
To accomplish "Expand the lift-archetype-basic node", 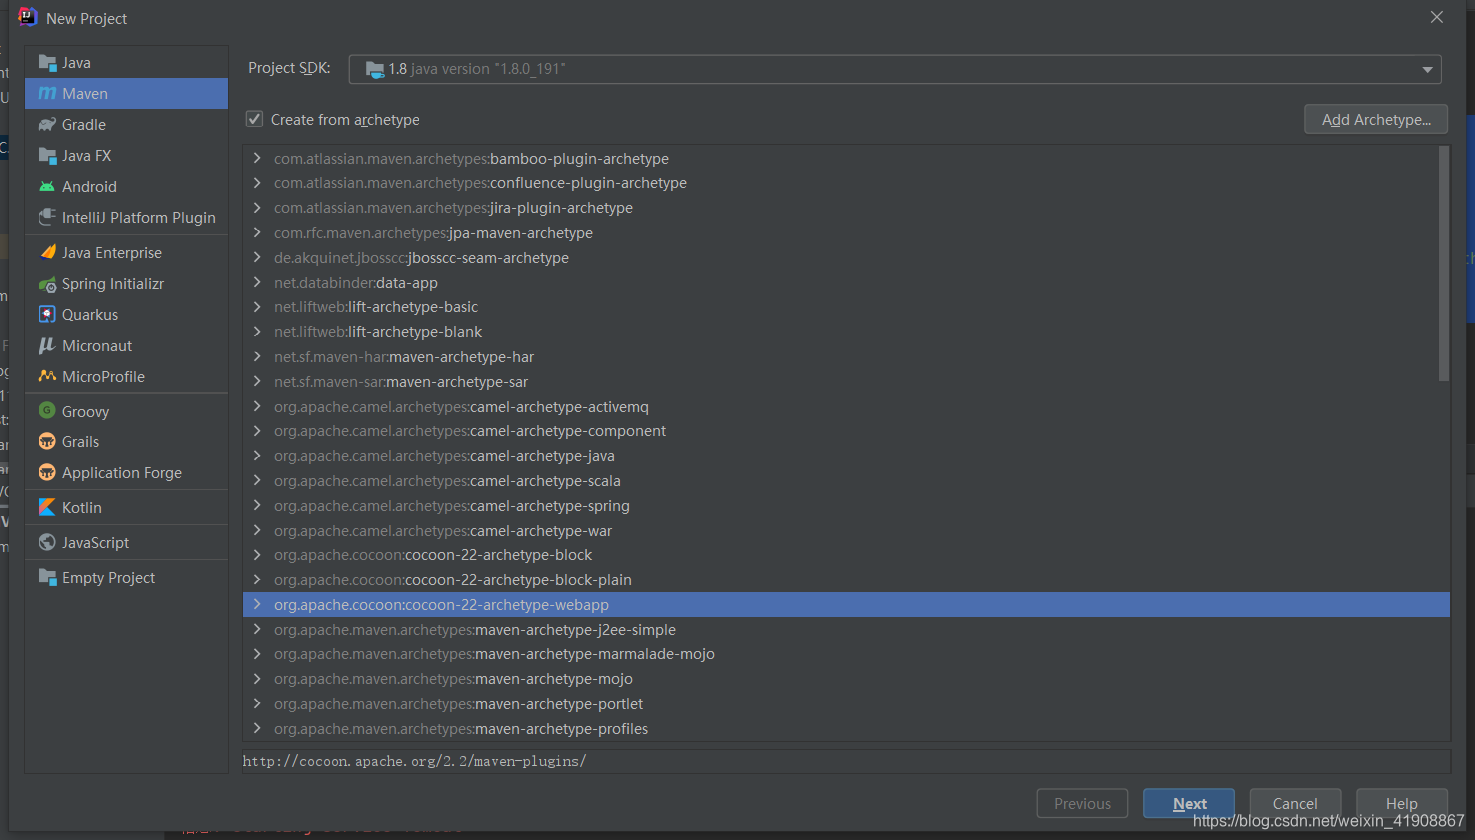I will [x=257, y=307].
